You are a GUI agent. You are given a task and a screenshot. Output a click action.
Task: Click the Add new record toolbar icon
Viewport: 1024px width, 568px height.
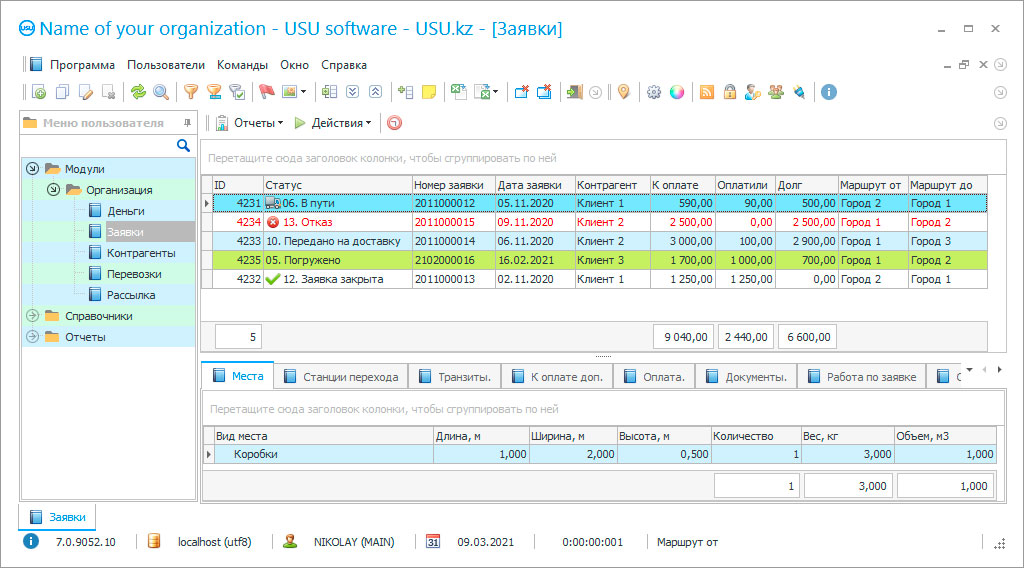pyautogui.click(x=39, y=92)
